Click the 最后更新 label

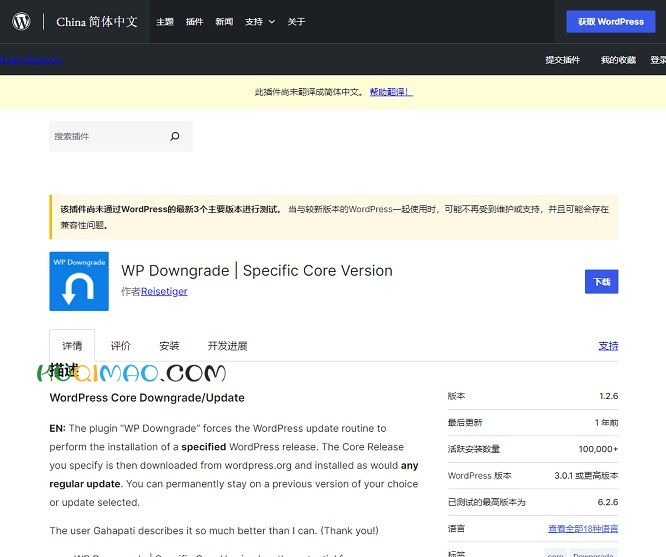(x=465, y=422)
